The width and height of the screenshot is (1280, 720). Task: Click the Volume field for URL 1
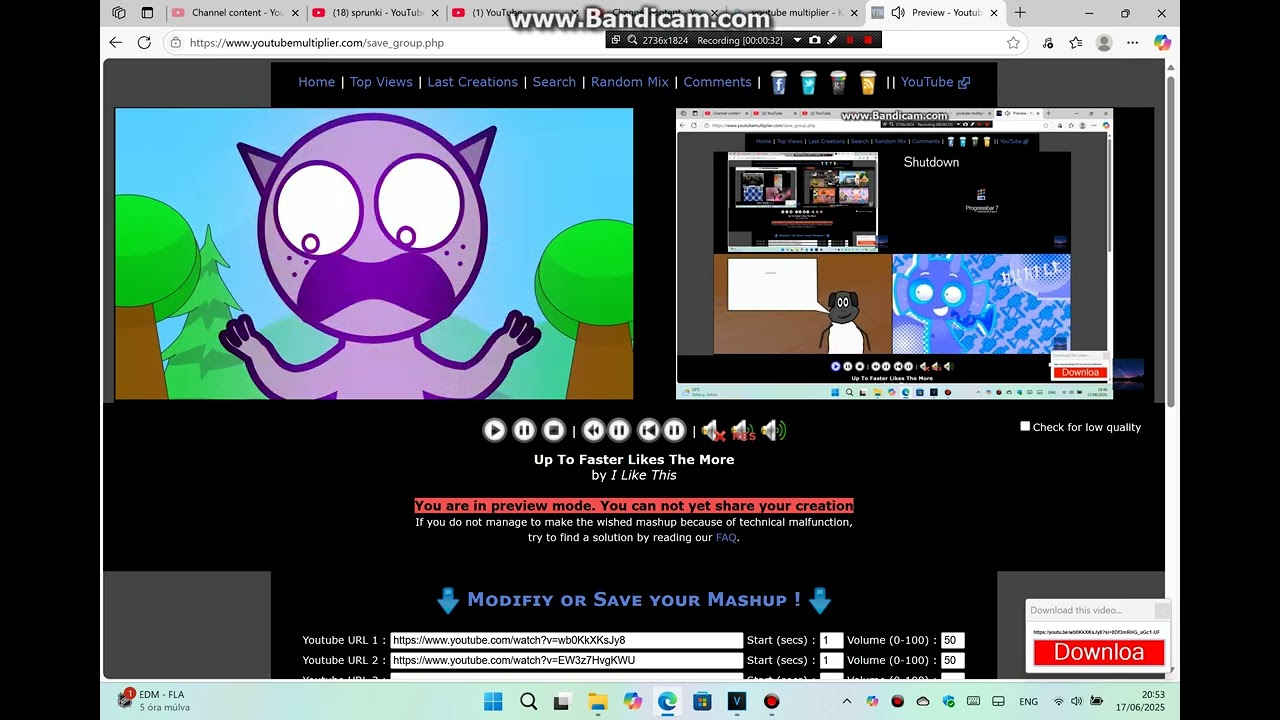pyautogui.click(x=952, y=640)
